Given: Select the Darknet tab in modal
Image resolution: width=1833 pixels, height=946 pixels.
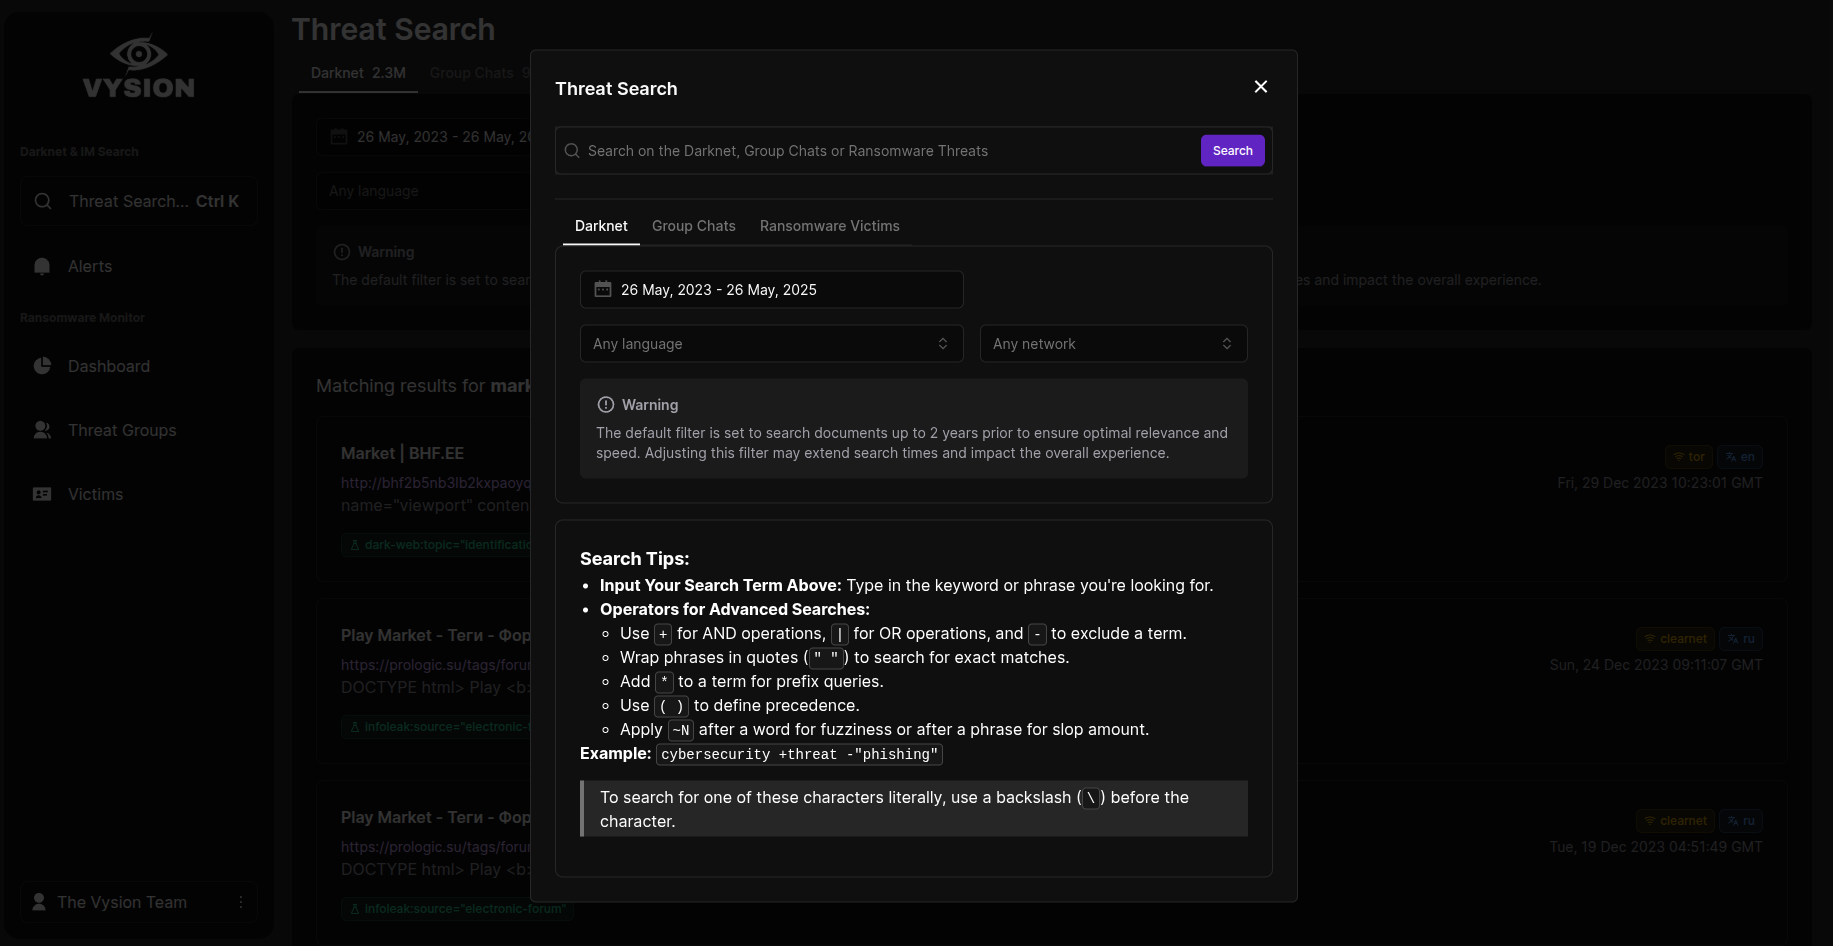Looking at the screenshot, I should [x=601, y=226].
